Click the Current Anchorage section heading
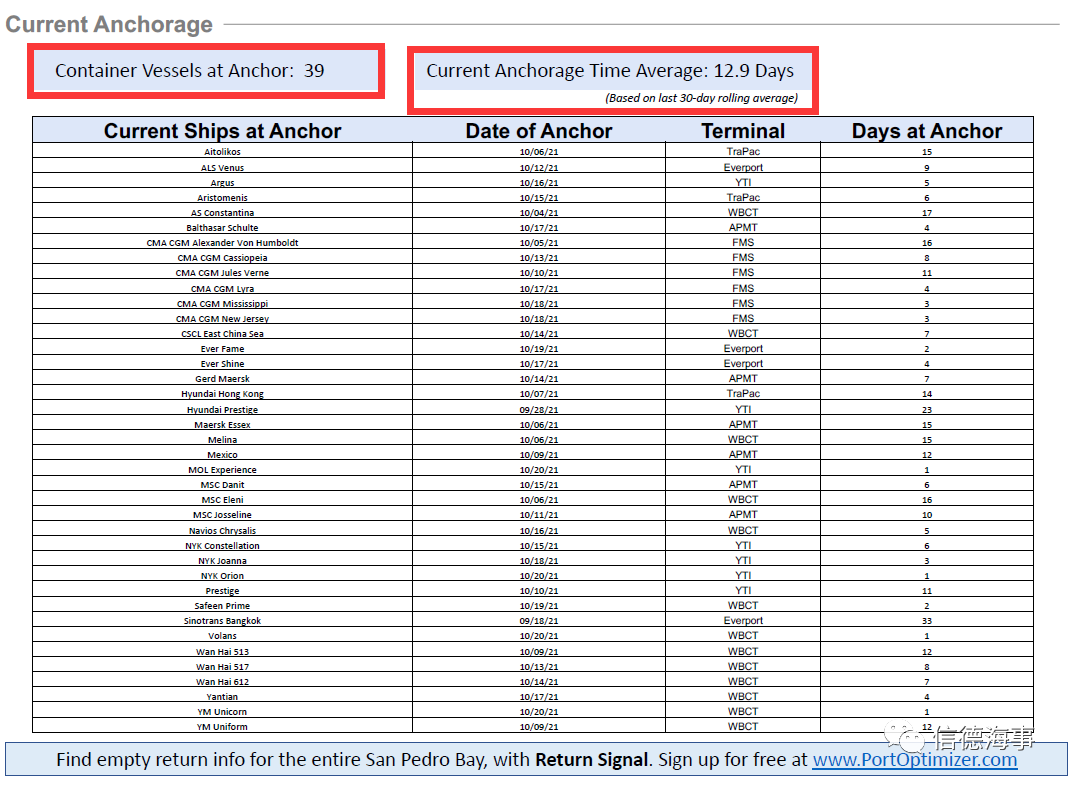 pos(109,25)
